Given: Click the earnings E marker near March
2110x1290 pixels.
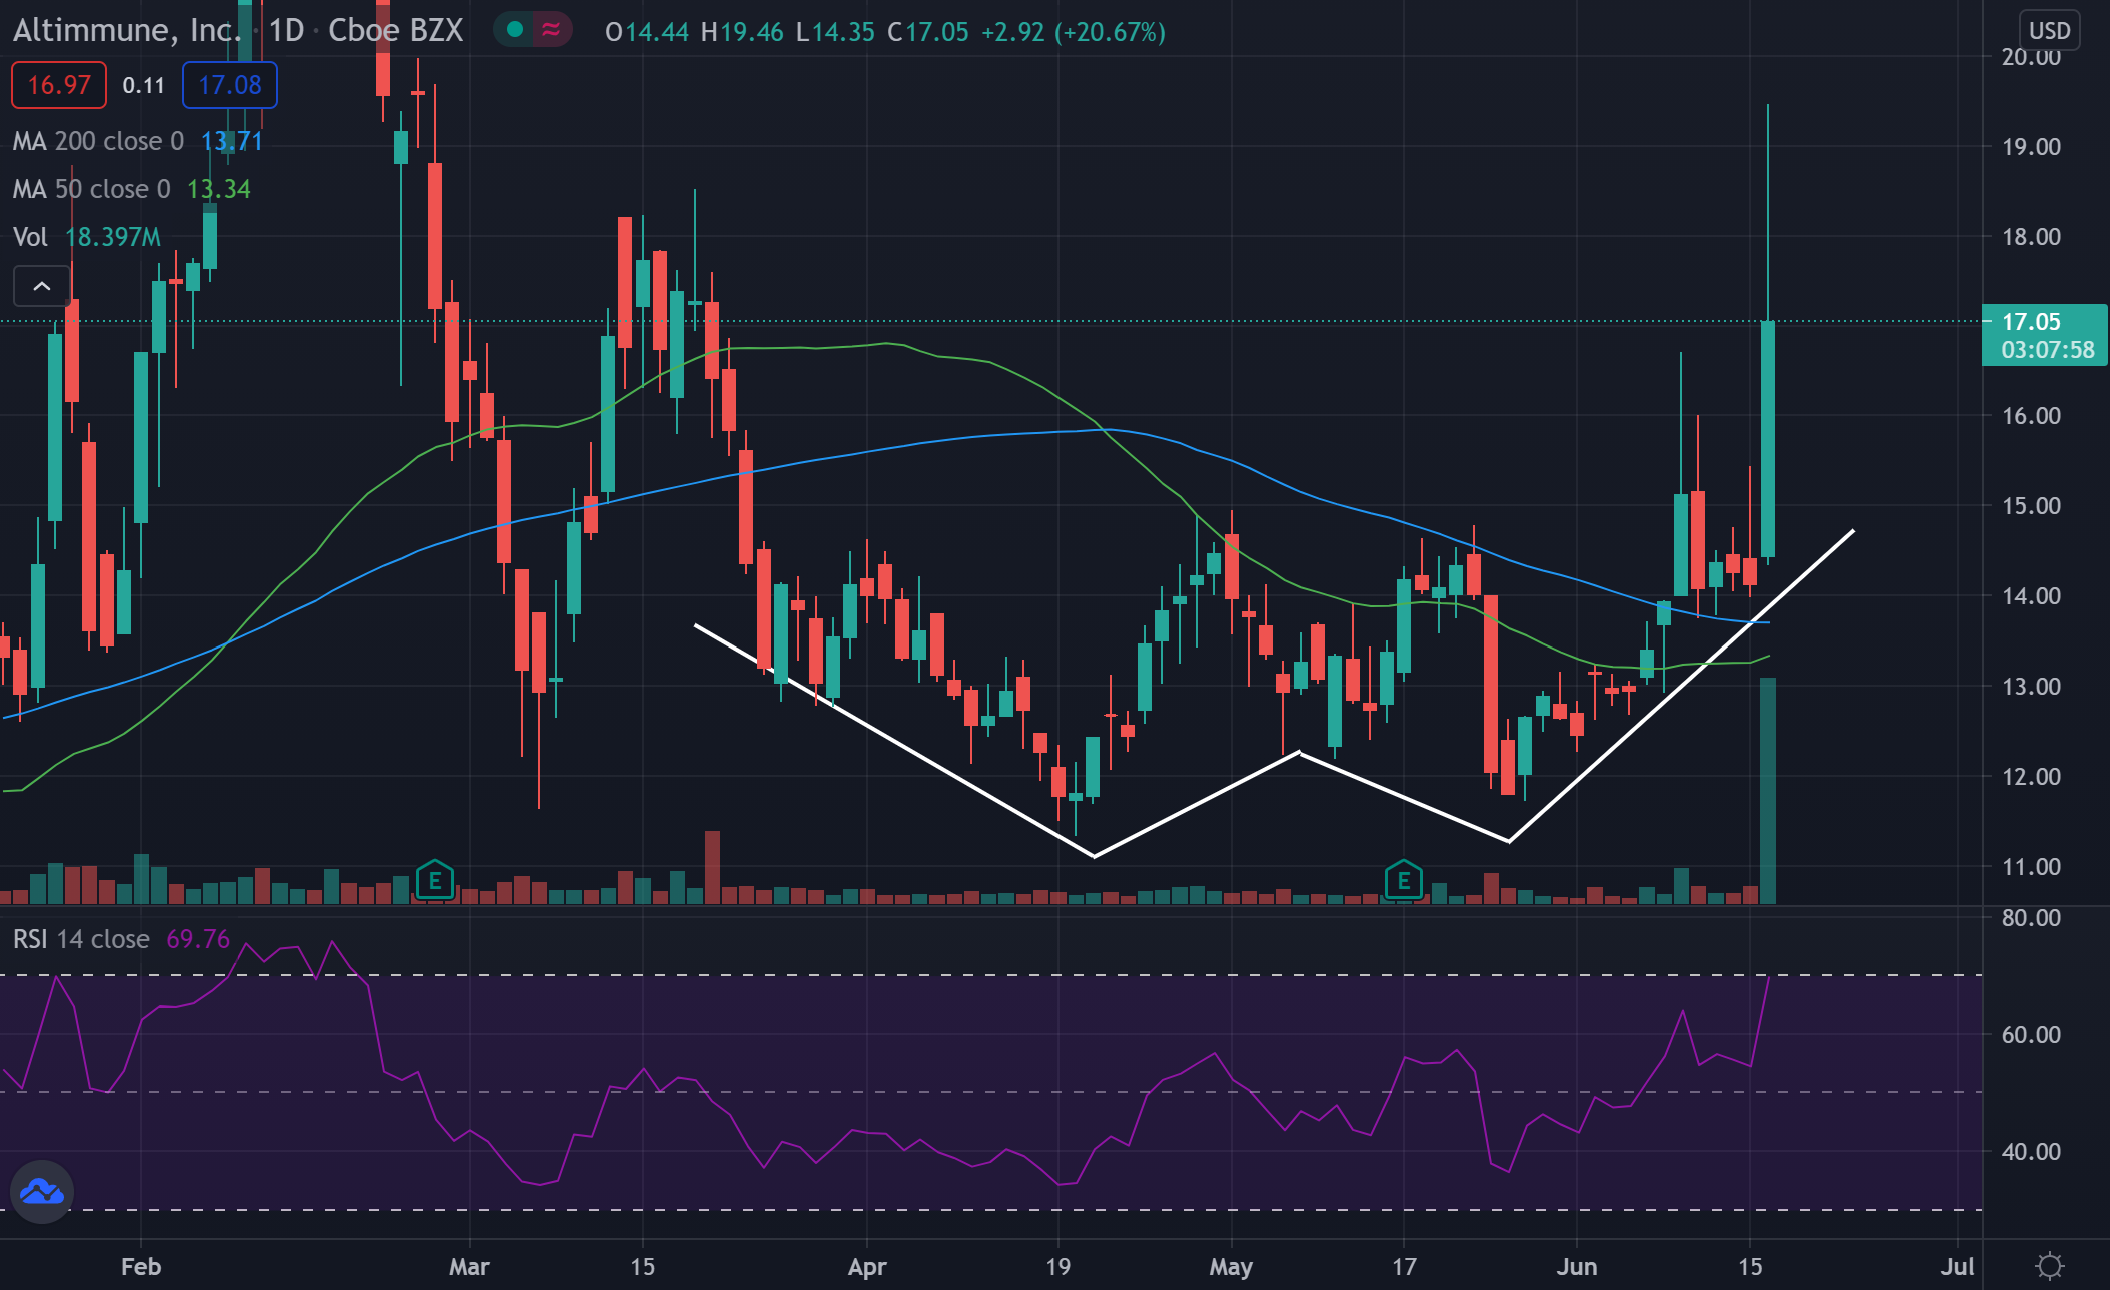Looking at the screenshot, I should point(435,881).
